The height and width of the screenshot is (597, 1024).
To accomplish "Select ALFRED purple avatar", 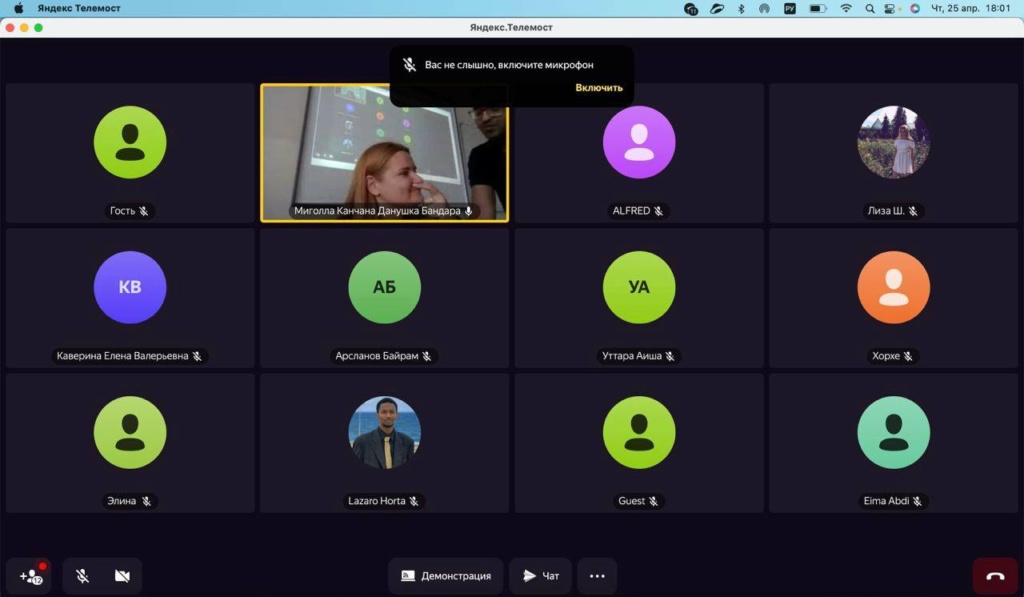I will tap(639, 142).
